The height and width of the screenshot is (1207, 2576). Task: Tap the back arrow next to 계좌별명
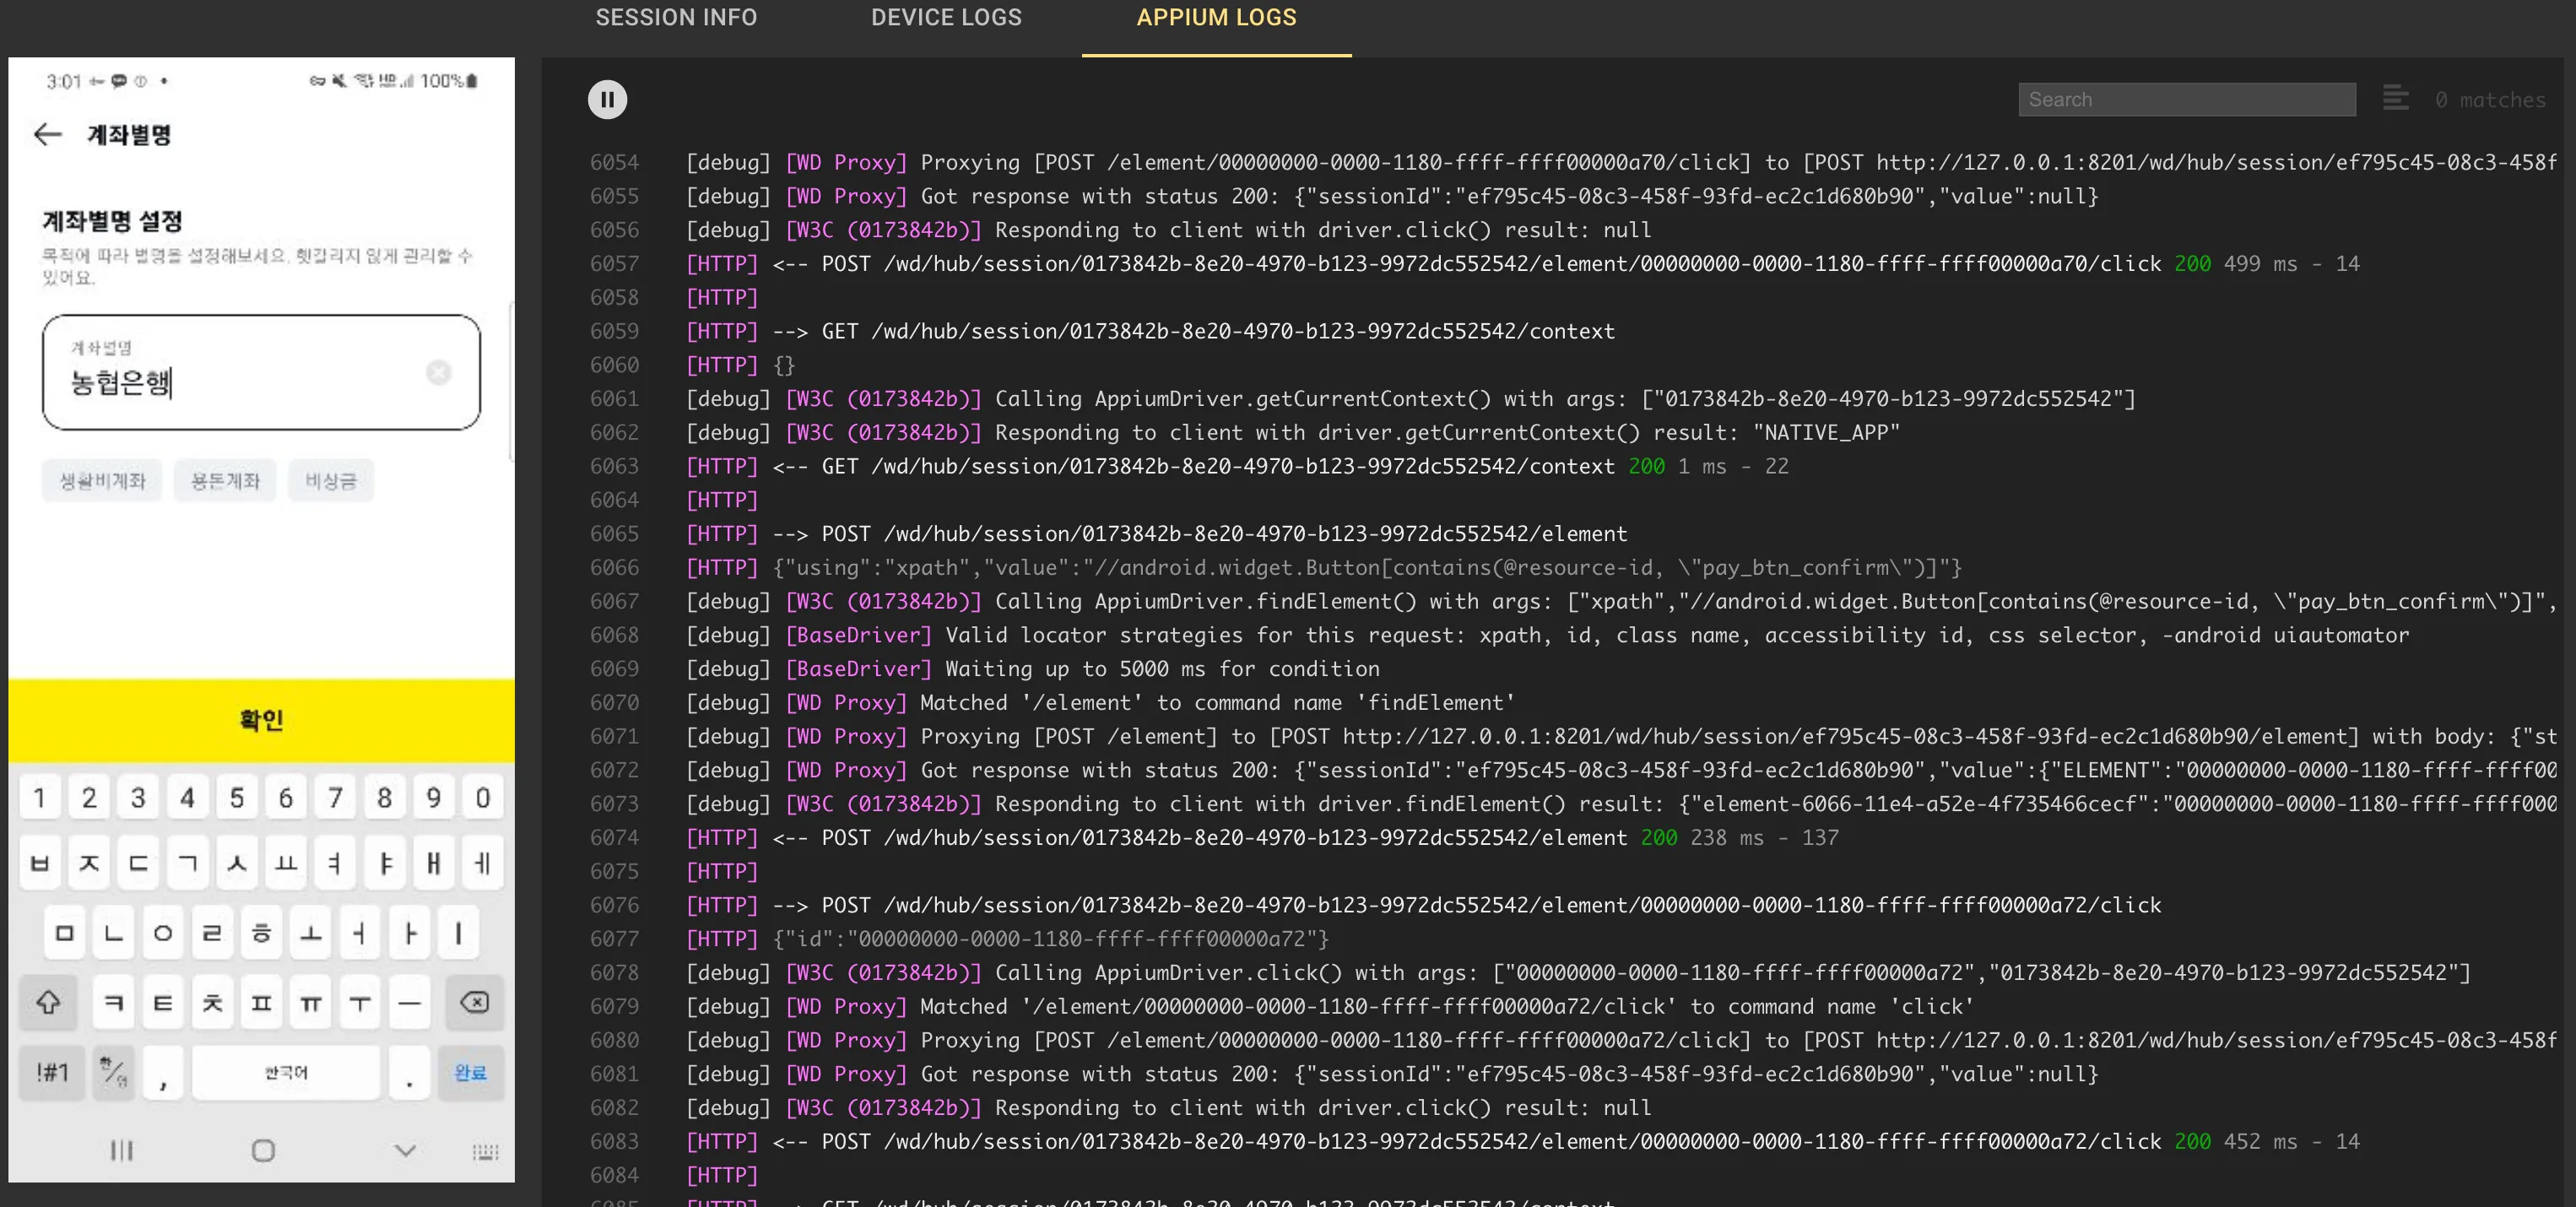[x=47, y=134]
